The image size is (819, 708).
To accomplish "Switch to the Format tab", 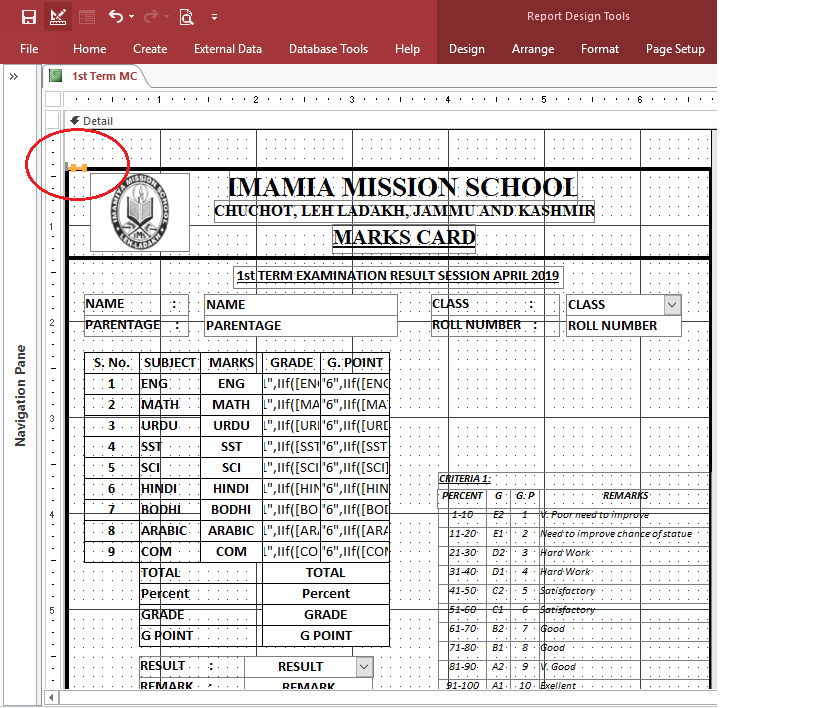I will pyautogui.click(x=600, y=49).
